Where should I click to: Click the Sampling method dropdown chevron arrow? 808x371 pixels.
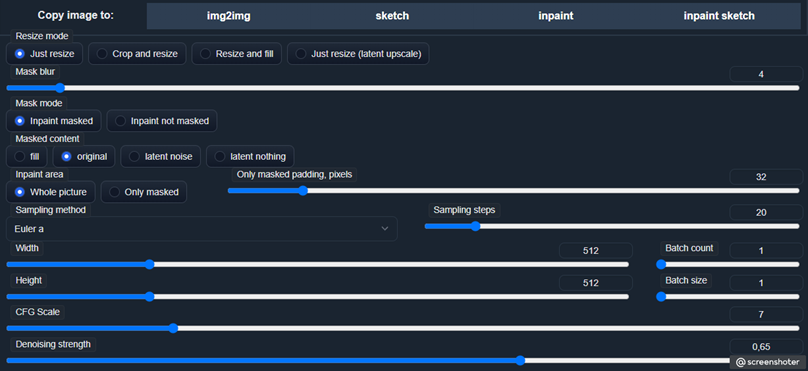pos(384,229)
